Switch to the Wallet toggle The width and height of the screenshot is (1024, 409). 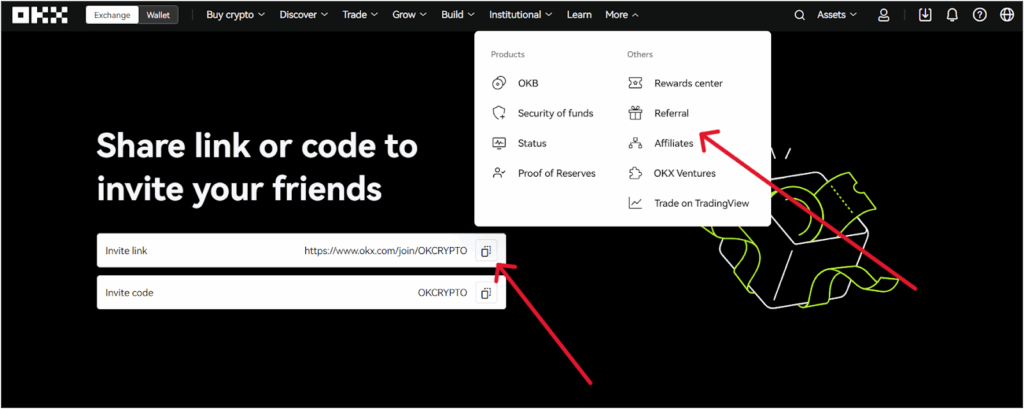[x=158, y=15]
